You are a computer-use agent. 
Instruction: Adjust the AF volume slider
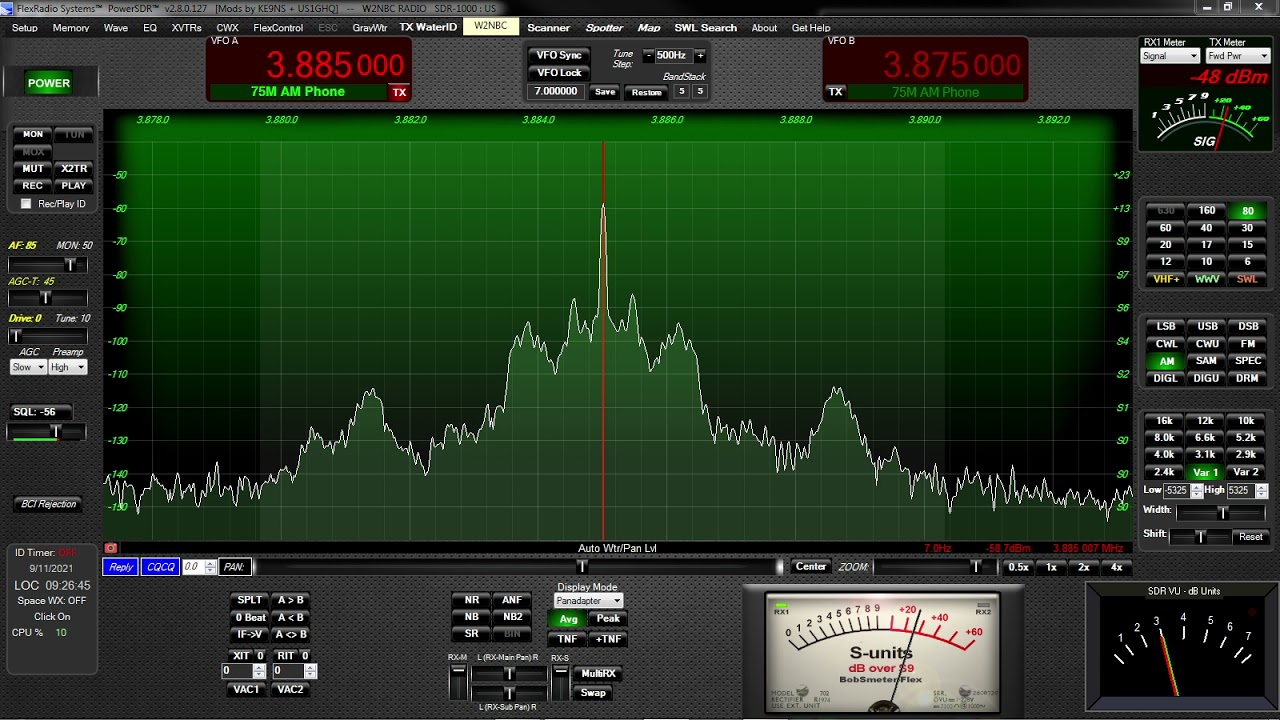47,265
